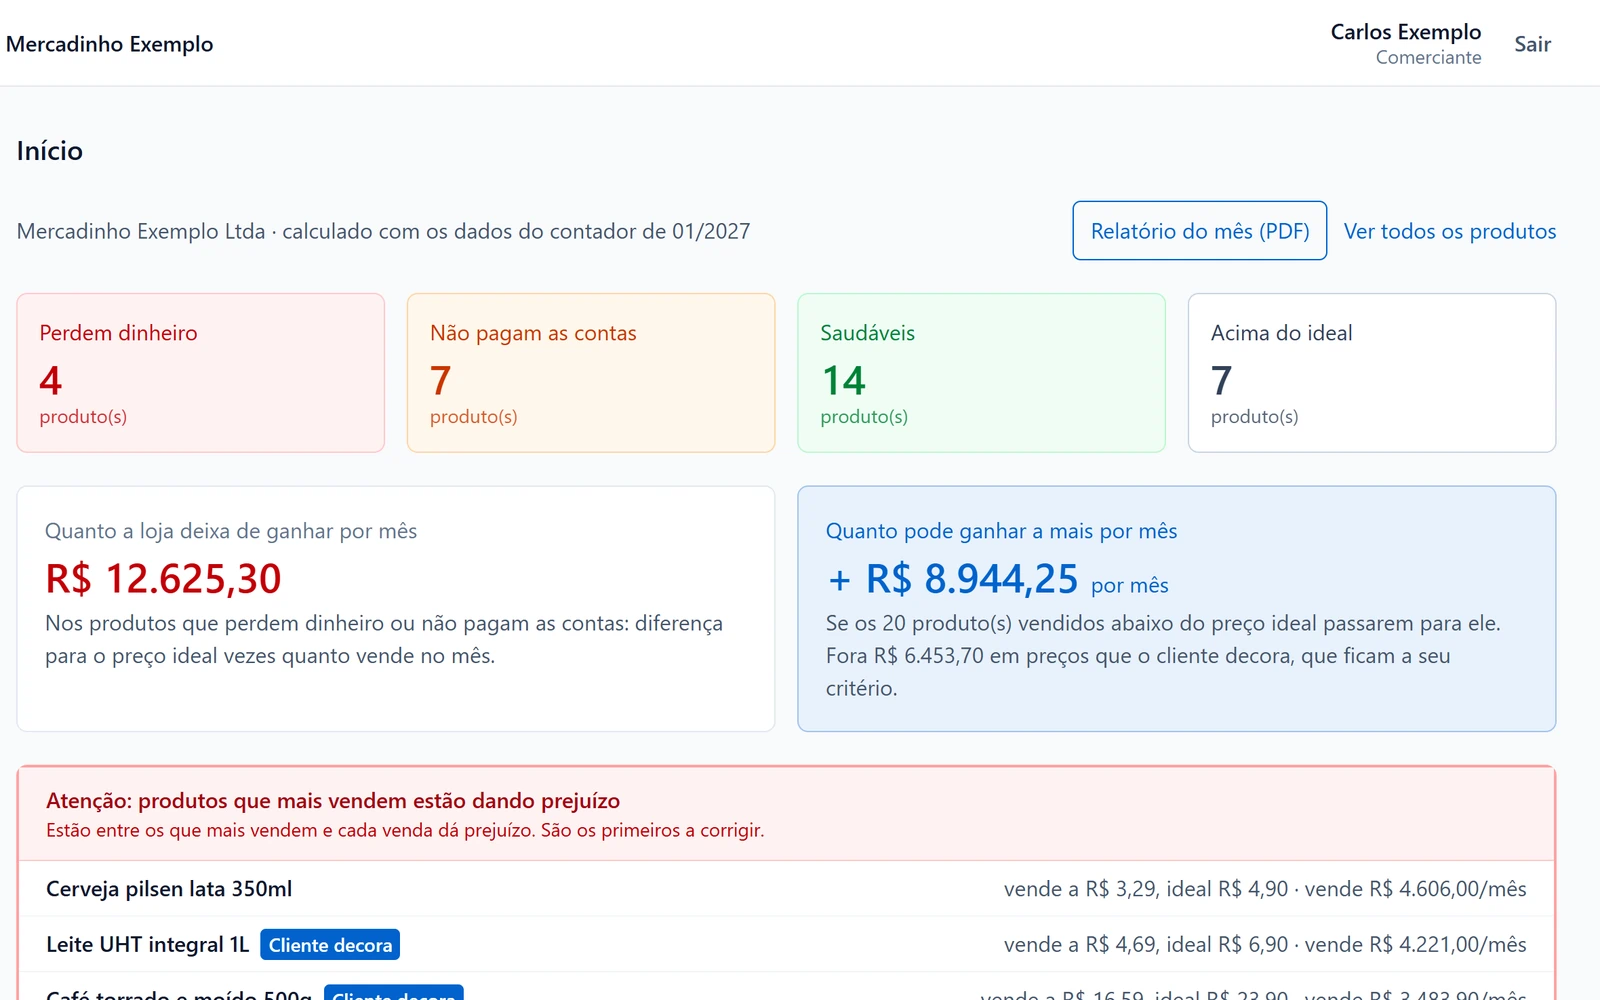Screen dimensions: 1600x1000
Task: Open the Cerveja pilsen lata 350ml row
Action: click(x=786, y=889)
